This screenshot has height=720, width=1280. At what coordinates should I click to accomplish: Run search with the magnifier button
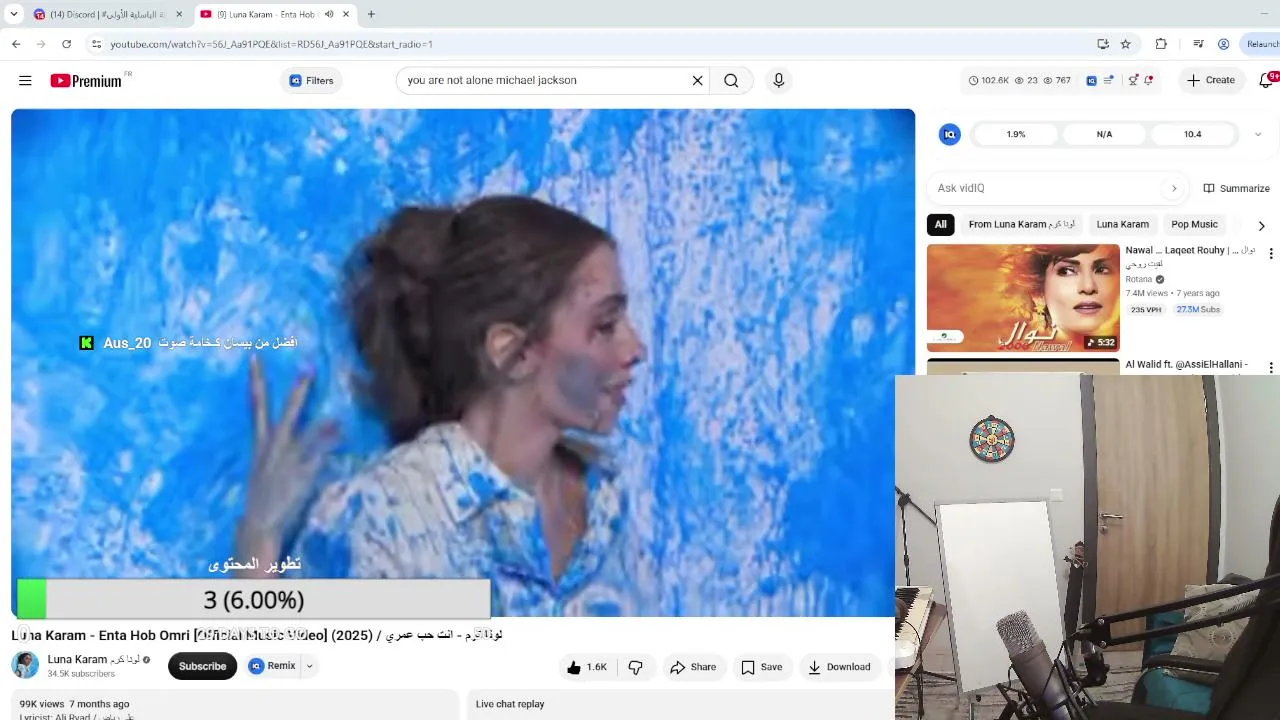click(731, 81)
